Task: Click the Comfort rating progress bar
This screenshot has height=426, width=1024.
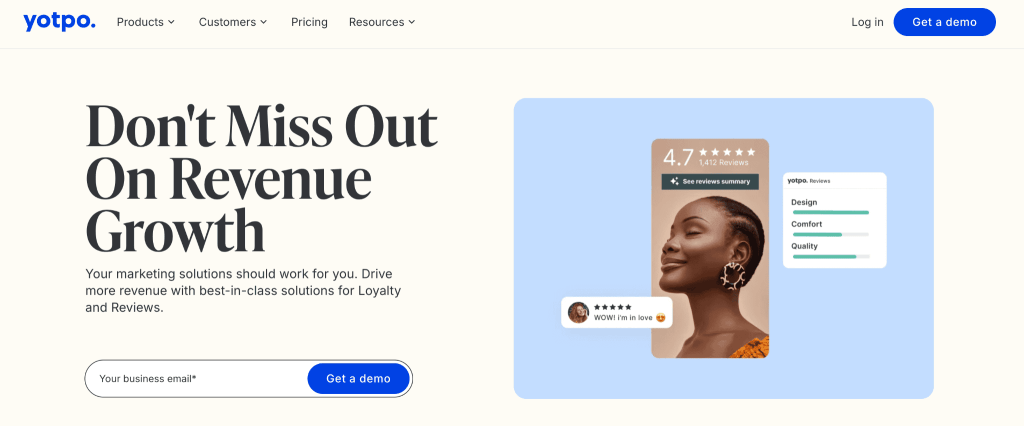Action: coord(831,234)
